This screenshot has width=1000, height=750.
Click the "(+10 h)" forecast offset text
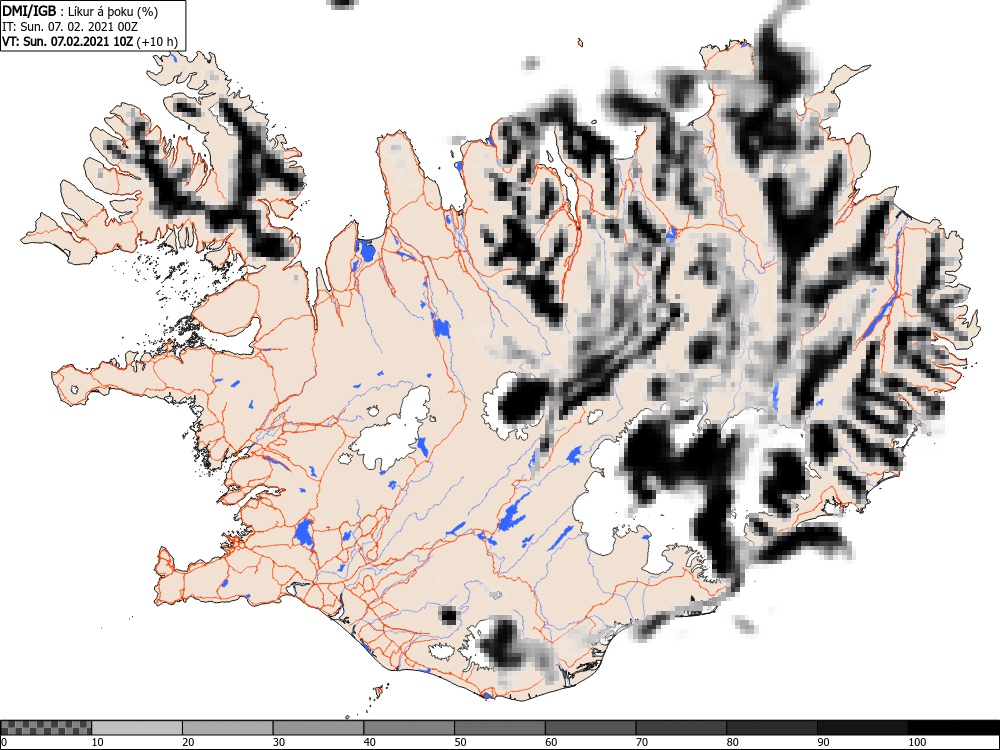157,42
